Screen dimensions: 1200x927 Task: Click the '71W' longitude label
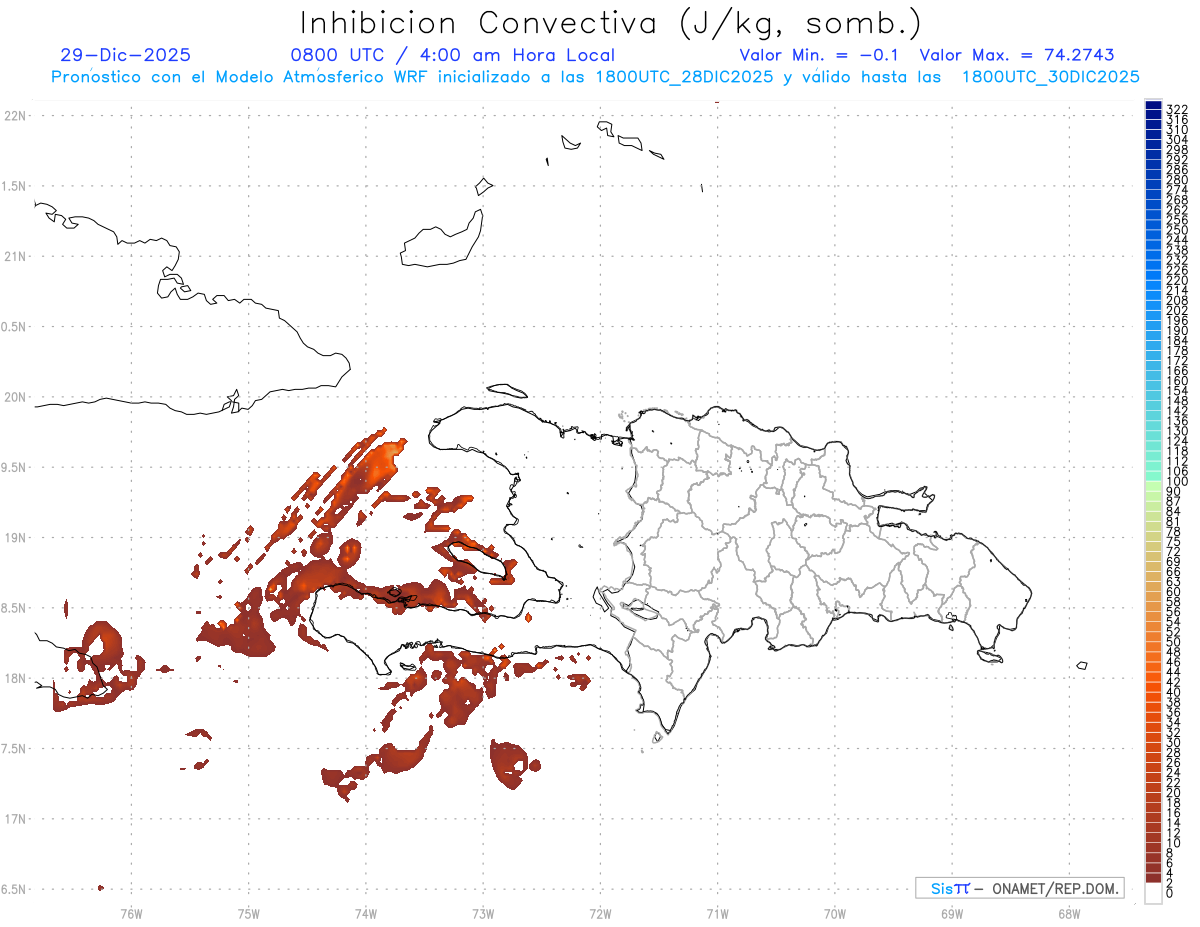(717, 913)
